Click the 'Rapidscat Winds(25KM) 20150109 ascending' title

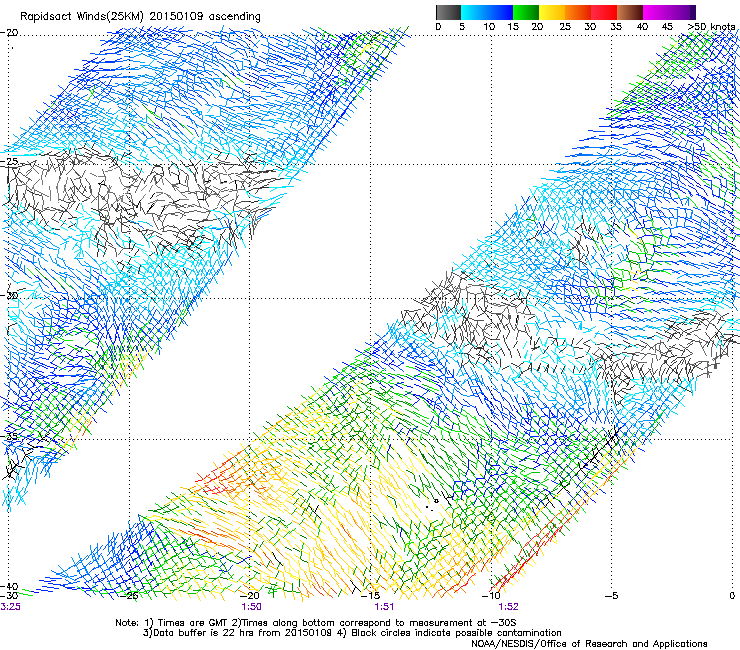pos(140,17)
